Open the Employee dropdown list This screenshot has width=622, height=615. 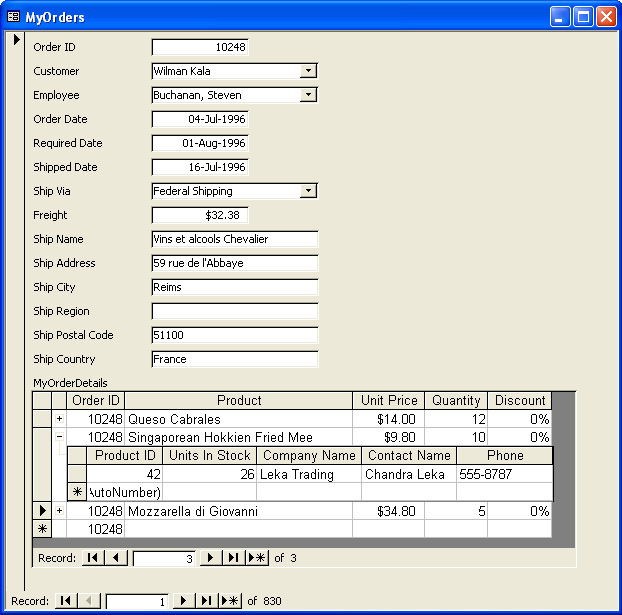(309, 95)
